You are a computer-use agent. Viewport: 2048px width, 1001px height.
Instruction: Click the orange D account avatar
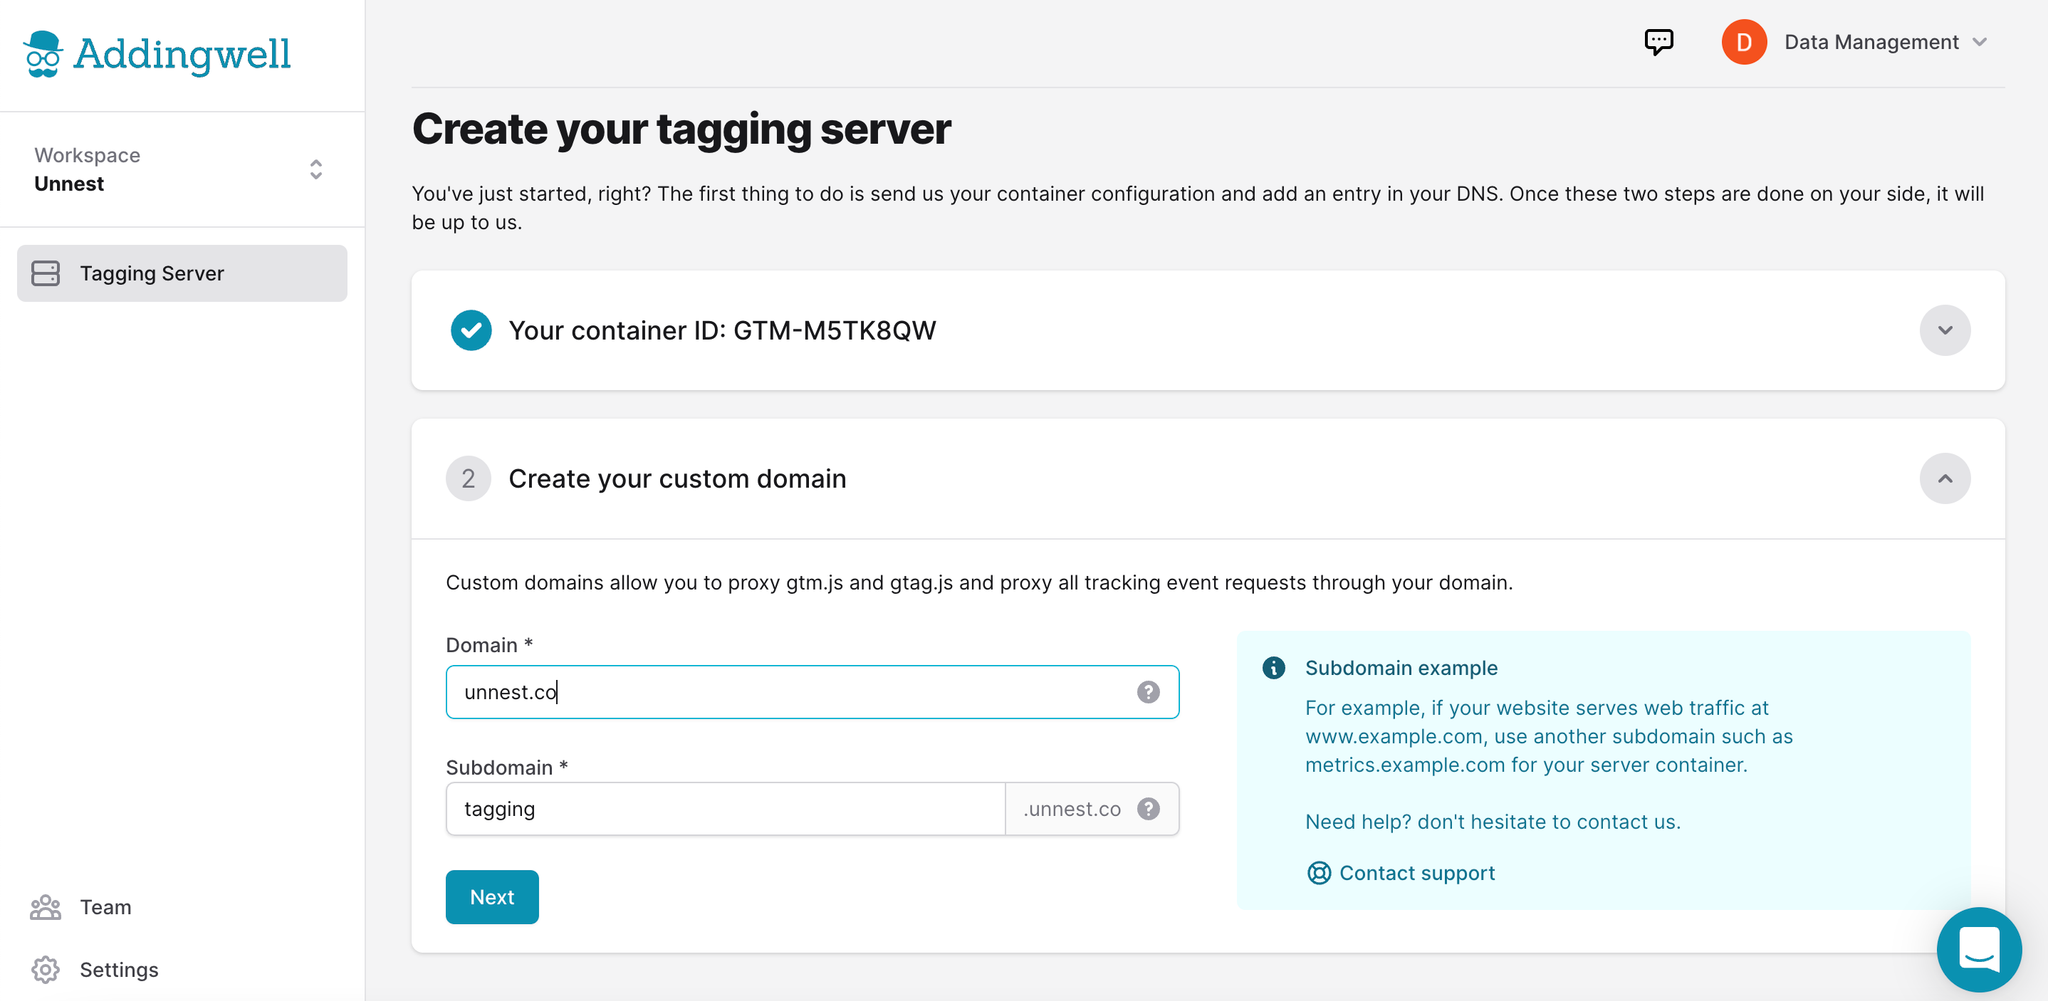tap(1744, 42)
